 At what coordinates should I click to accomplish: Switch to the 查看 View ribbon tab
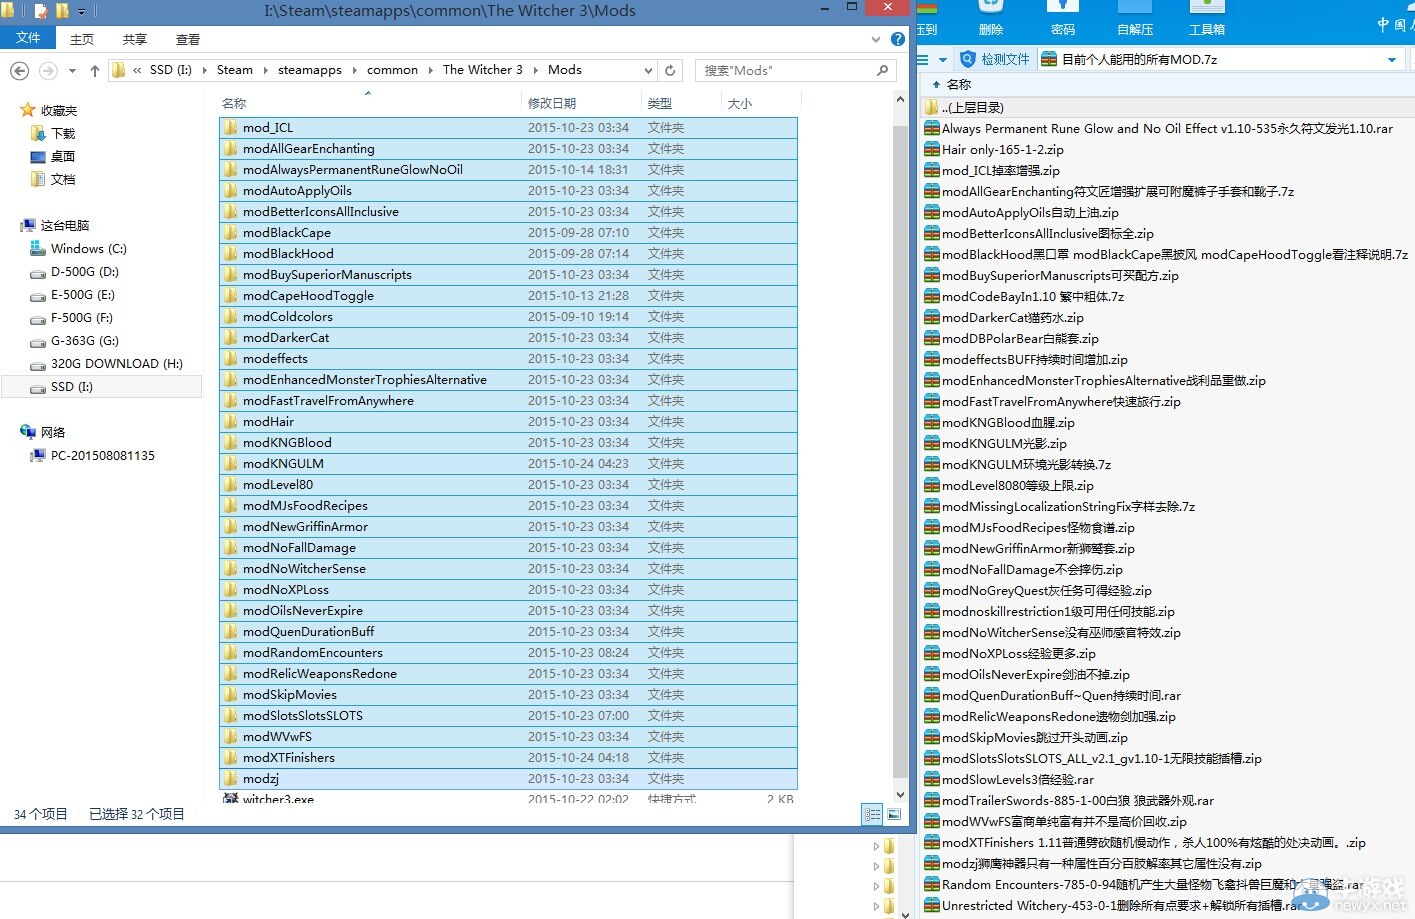188,39
